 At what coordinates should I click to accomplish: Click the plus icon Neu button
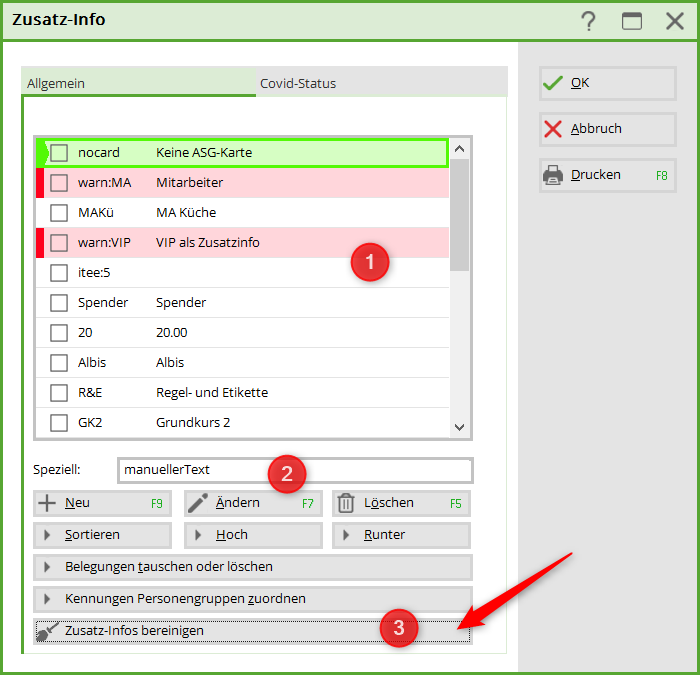(102, 503)
